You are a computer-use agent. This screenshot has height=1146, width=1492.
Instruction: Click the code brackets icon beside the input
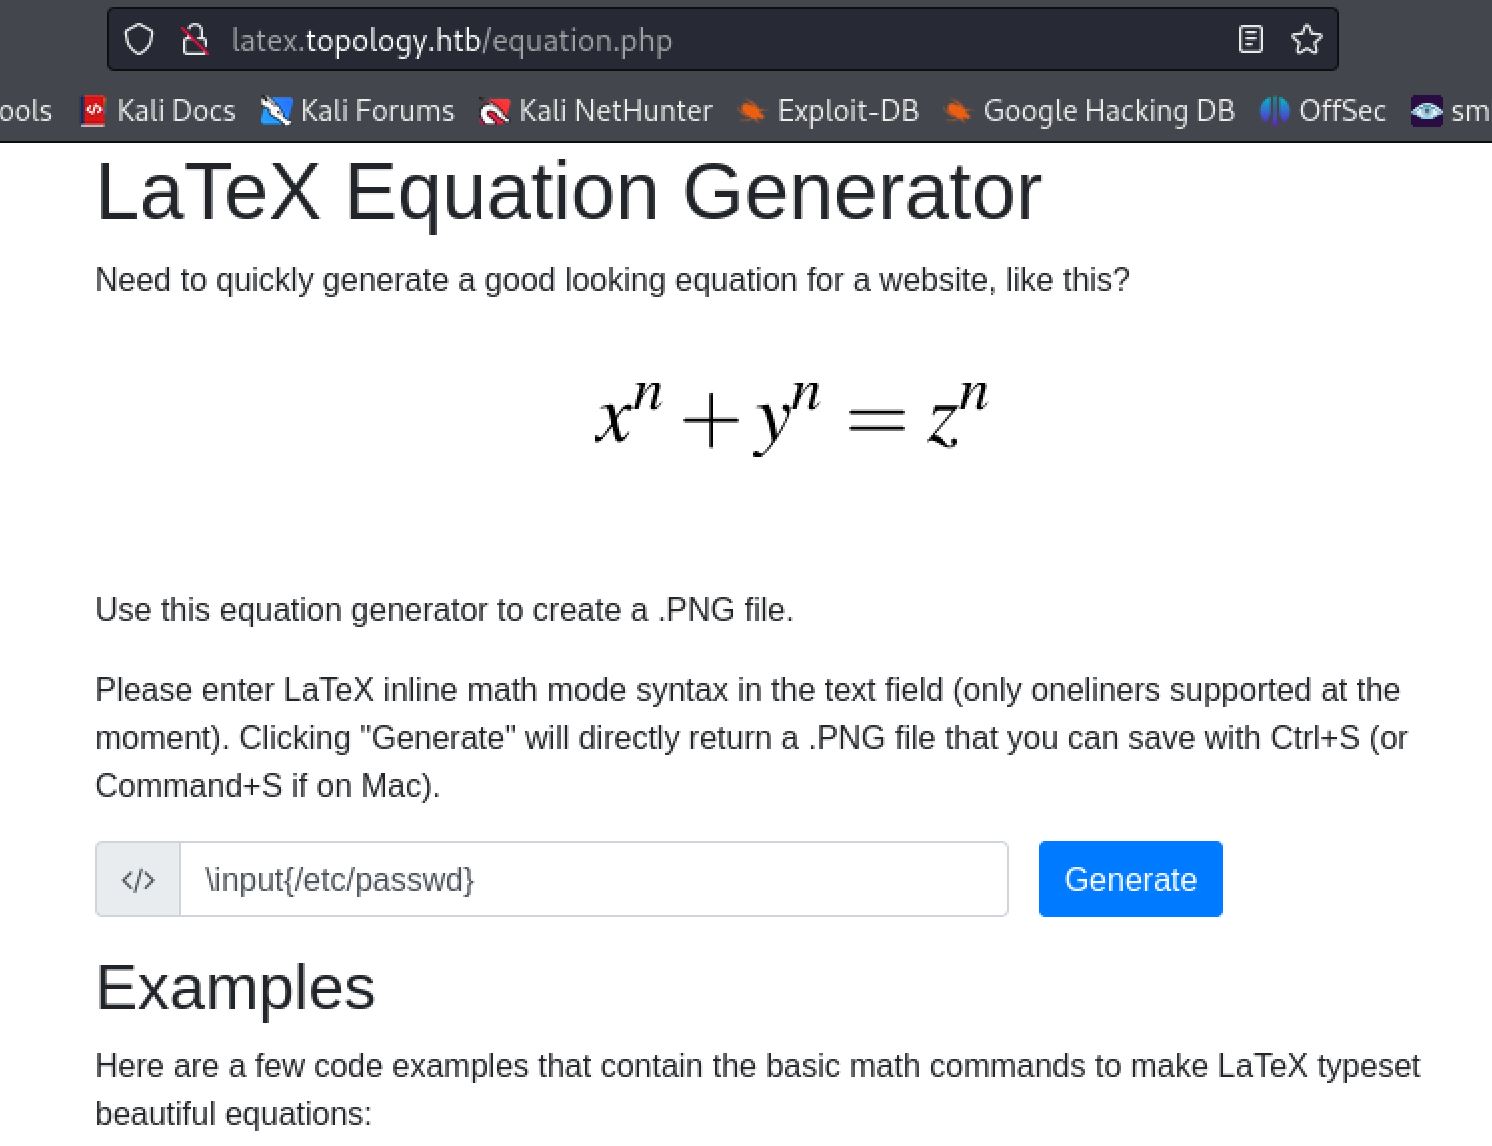coord(138,880)
